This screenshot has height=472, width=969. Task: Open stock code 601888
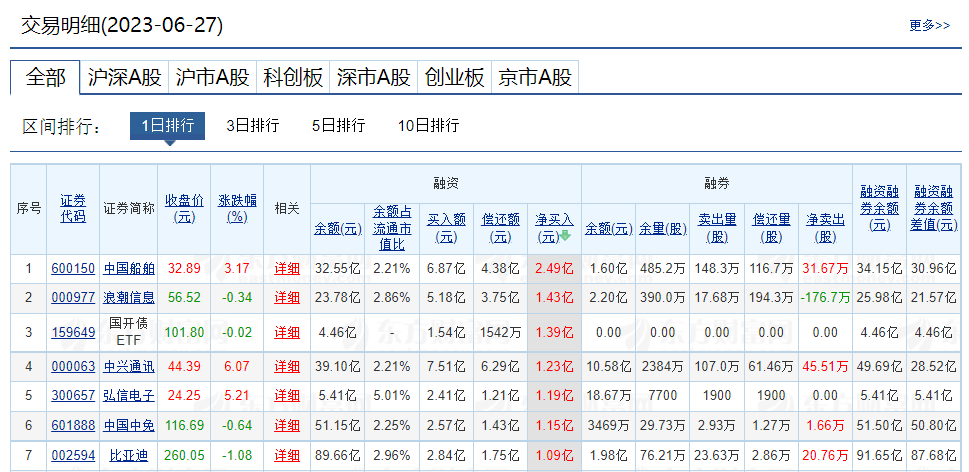73,425
